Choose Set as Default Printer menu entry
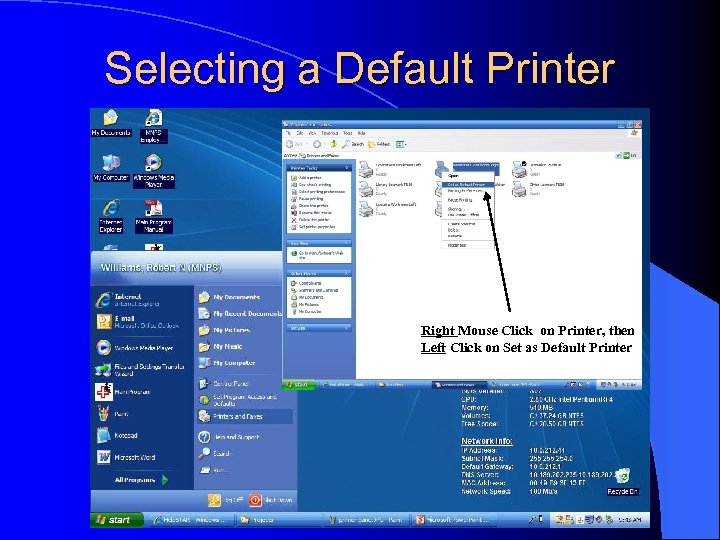 pyautogui.click(x=468, y=185)
